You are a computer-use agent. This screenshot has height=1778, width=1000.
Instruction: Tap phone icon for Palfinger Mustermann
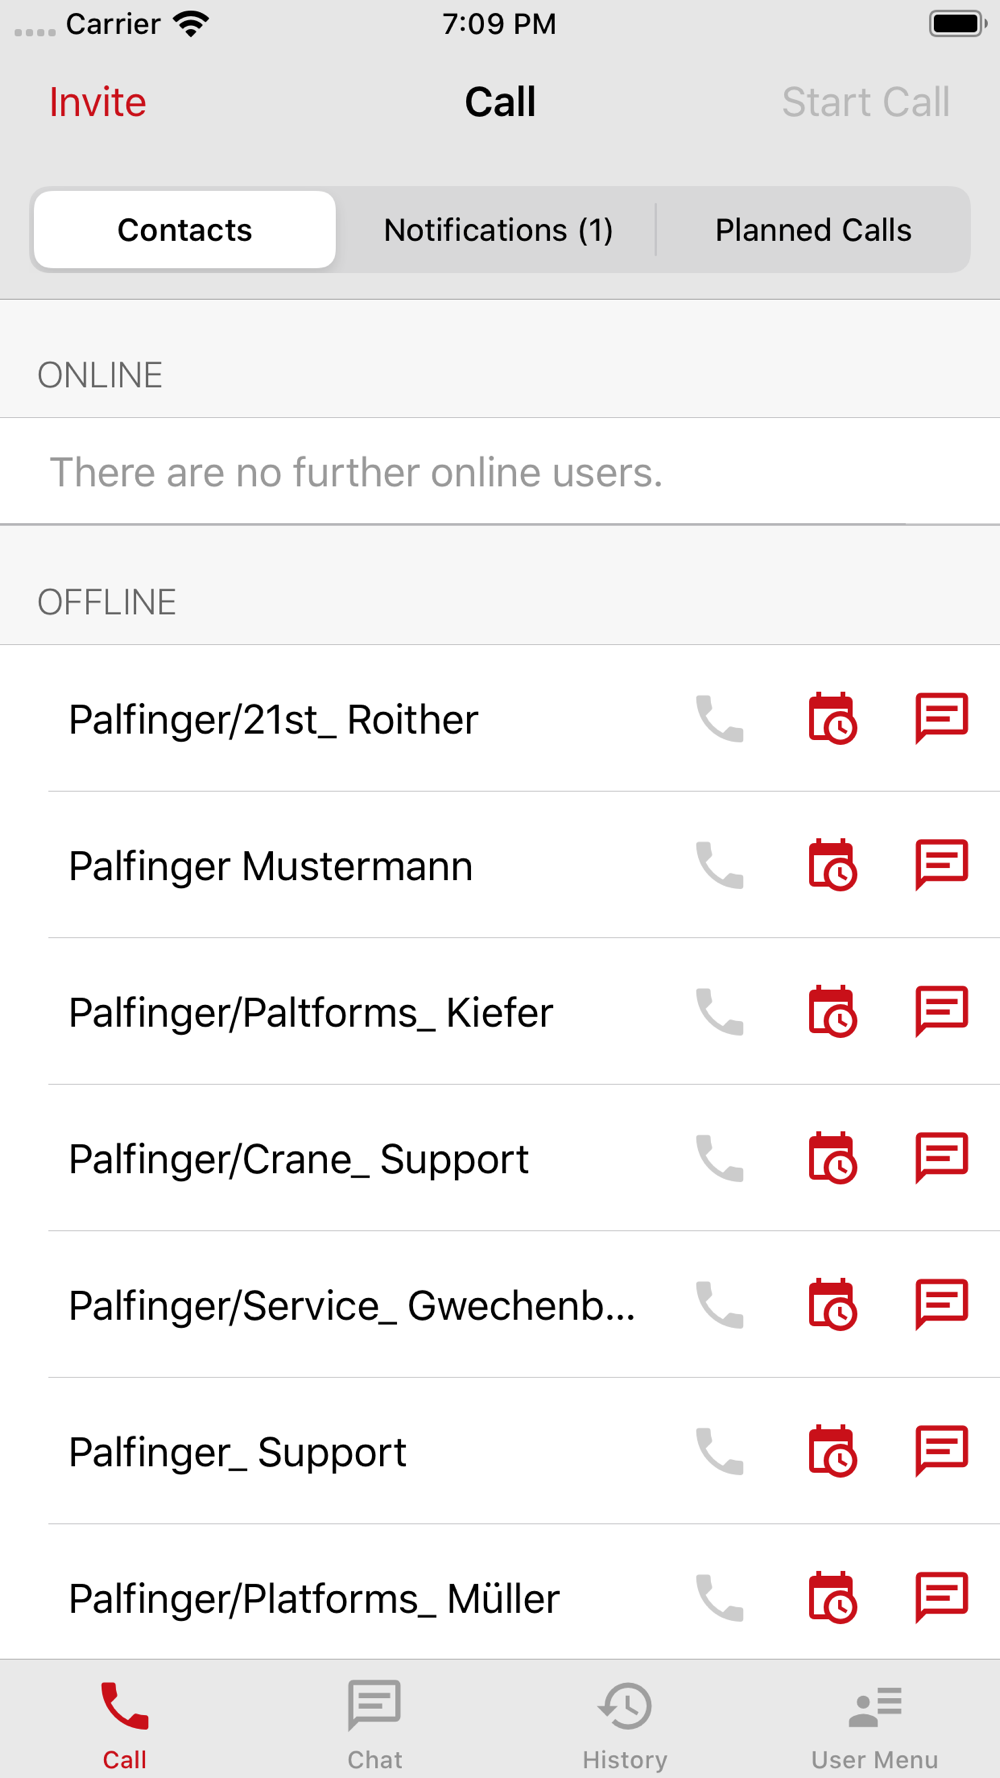pyautogui.click(x=720, y=865)
